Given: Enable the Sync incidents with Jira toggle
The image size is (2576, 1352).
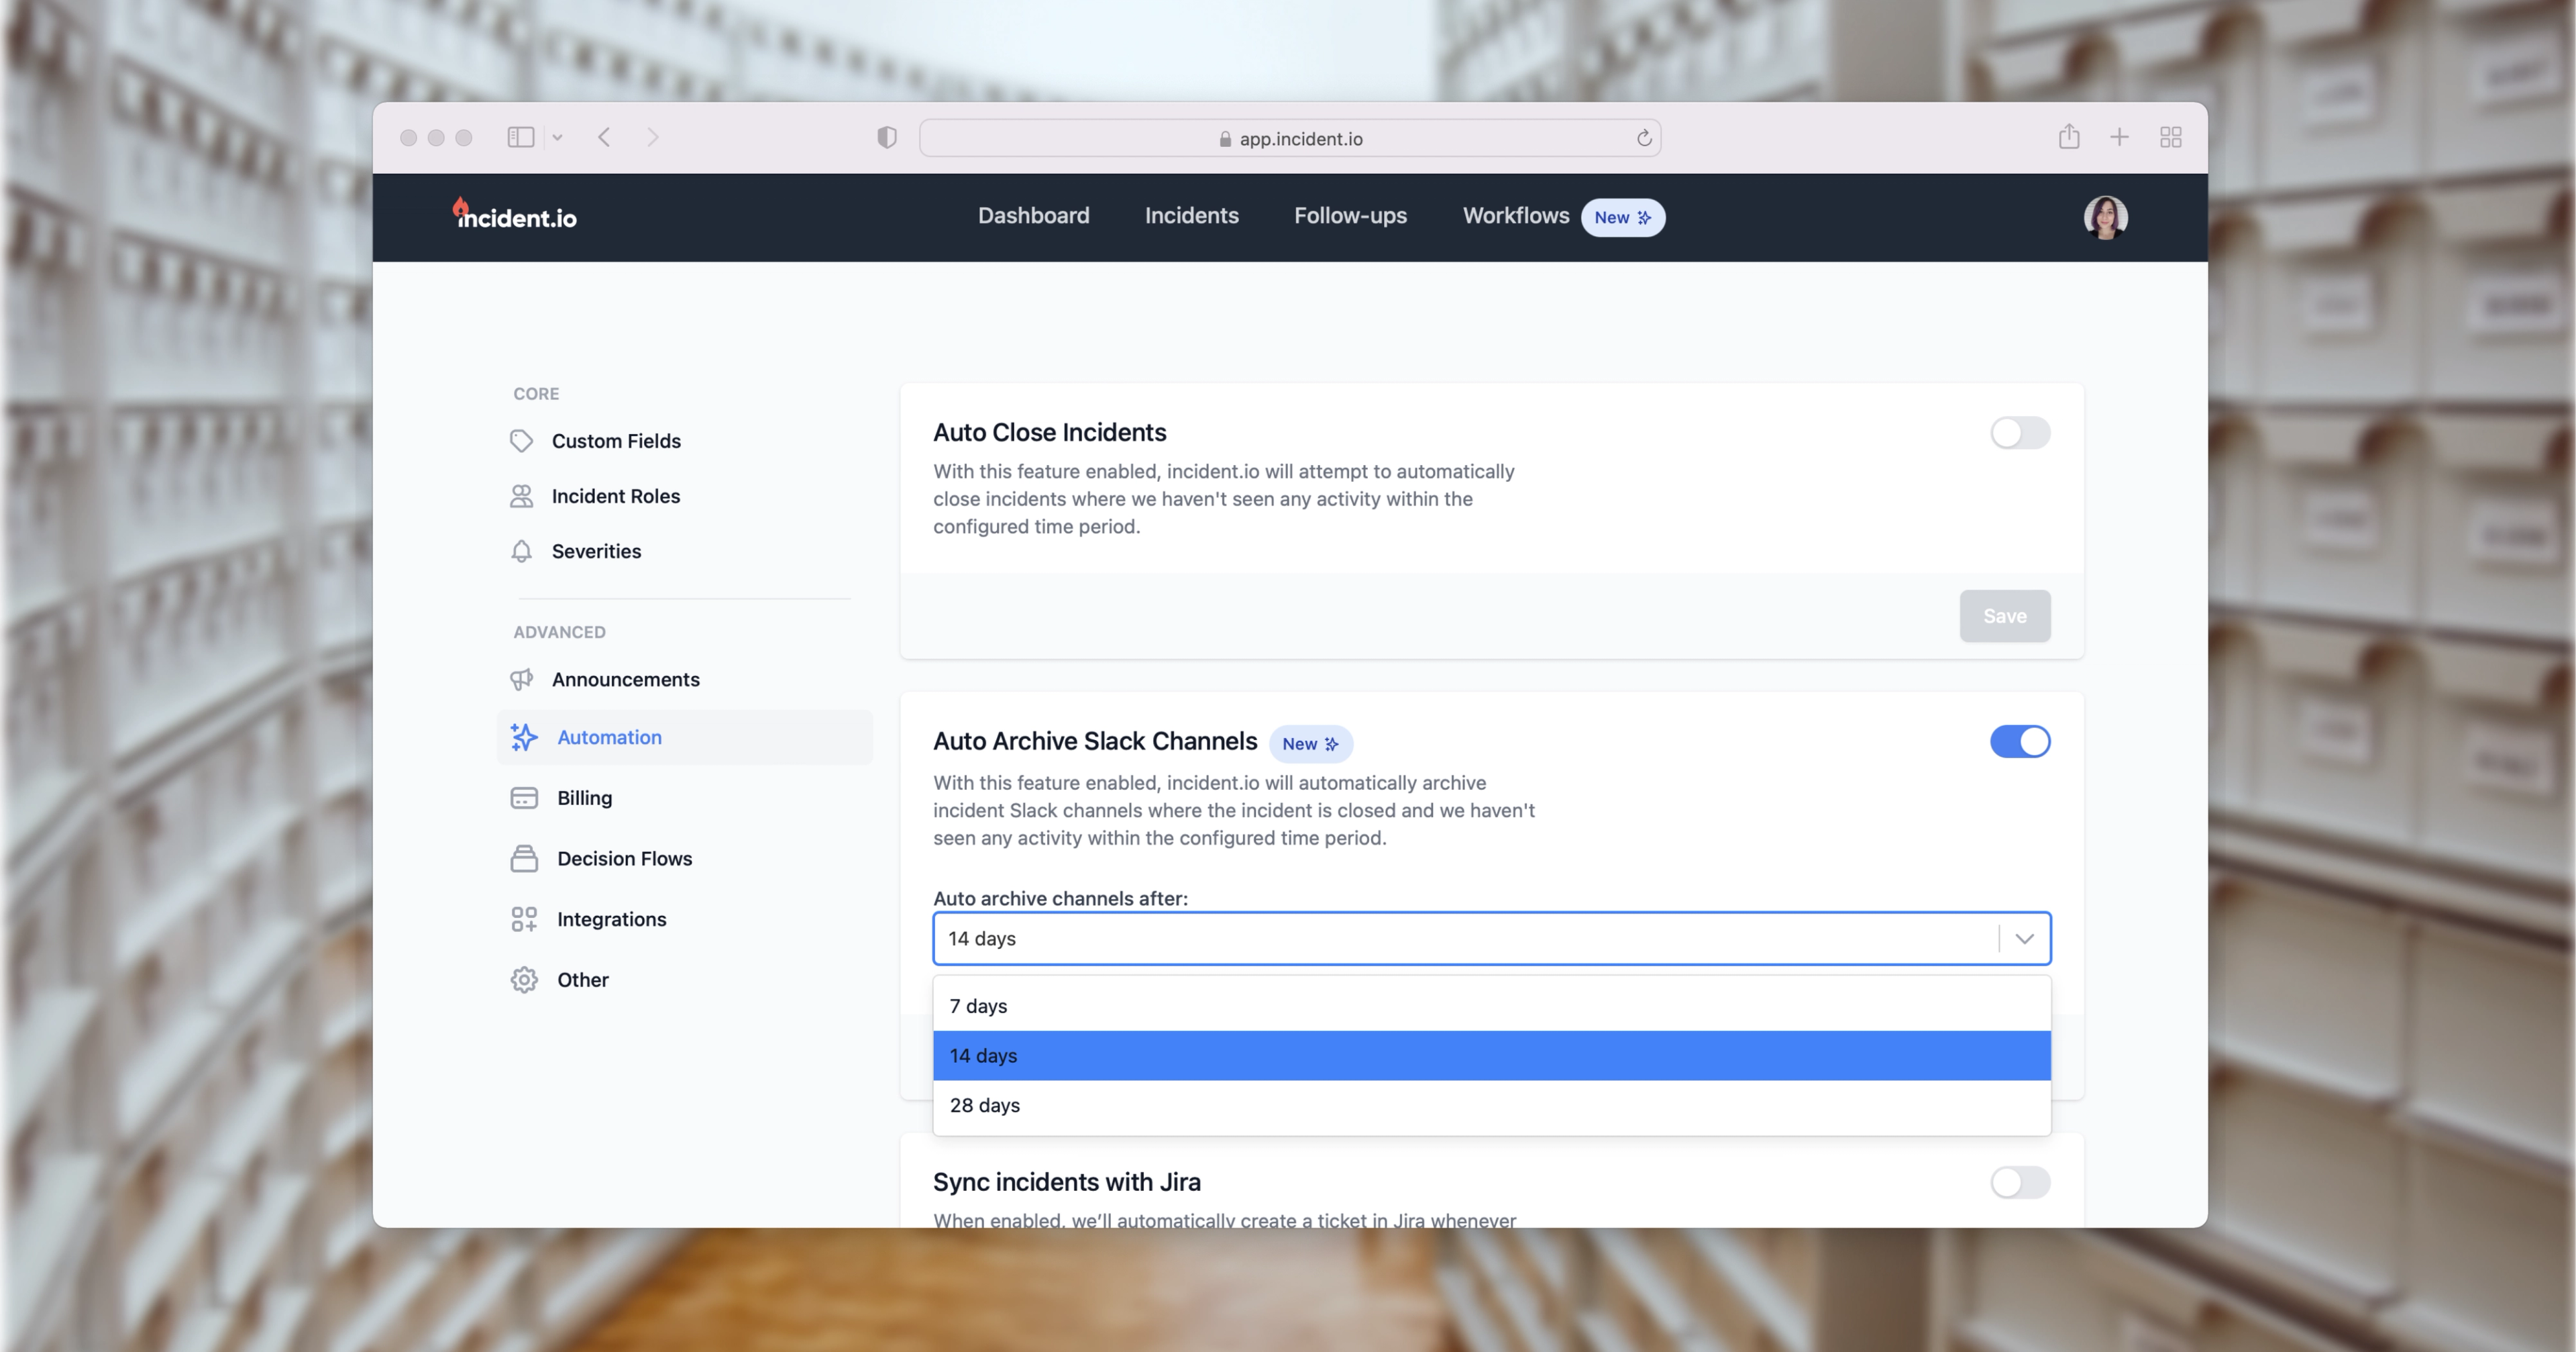Looking at the screenshot, I should pos(2019,1183).
